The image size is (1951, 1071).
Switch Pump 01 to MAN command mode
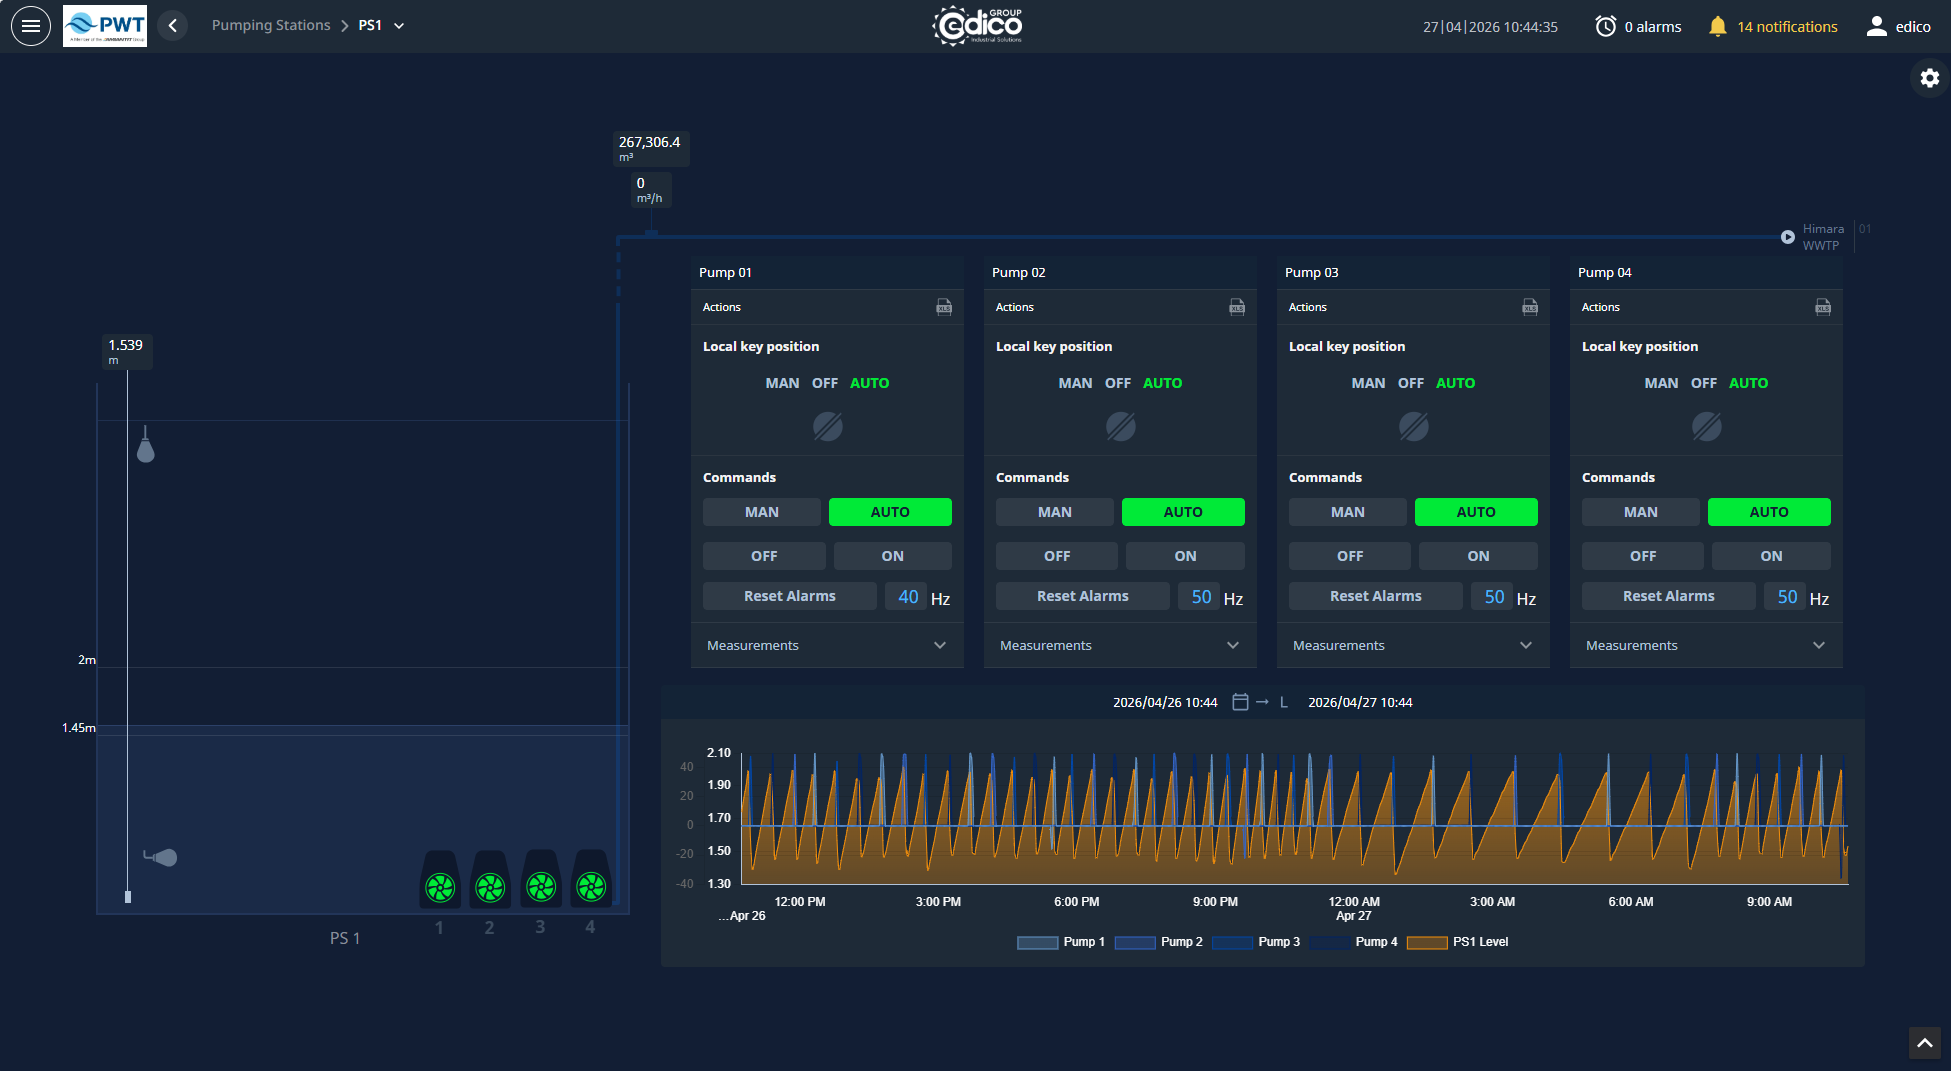761,512
